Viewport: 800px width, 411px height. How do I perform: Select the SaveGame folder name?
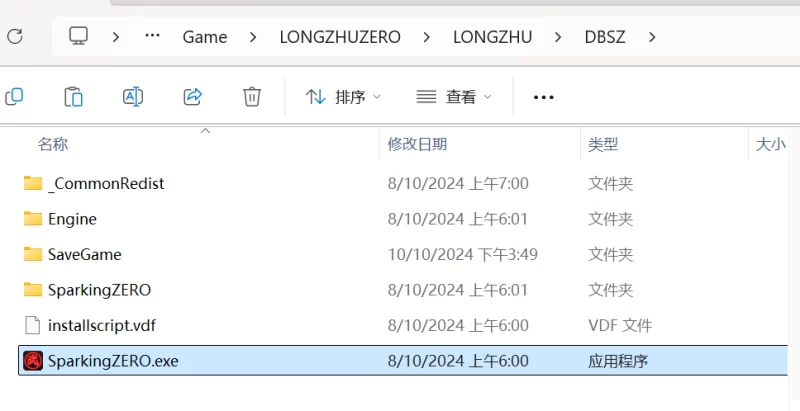tap(85, 254)
